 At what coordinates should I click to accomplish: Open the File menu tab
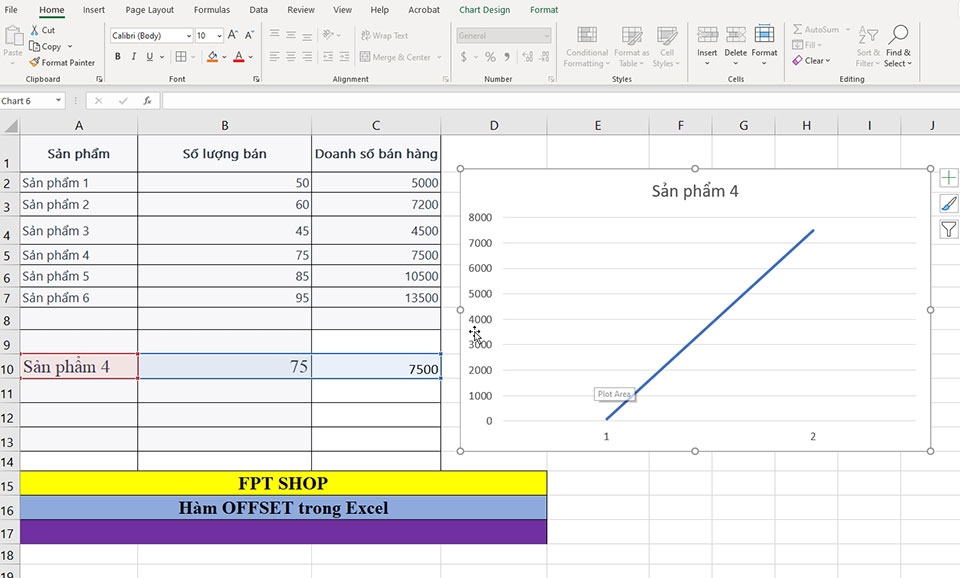click(11, 10)
